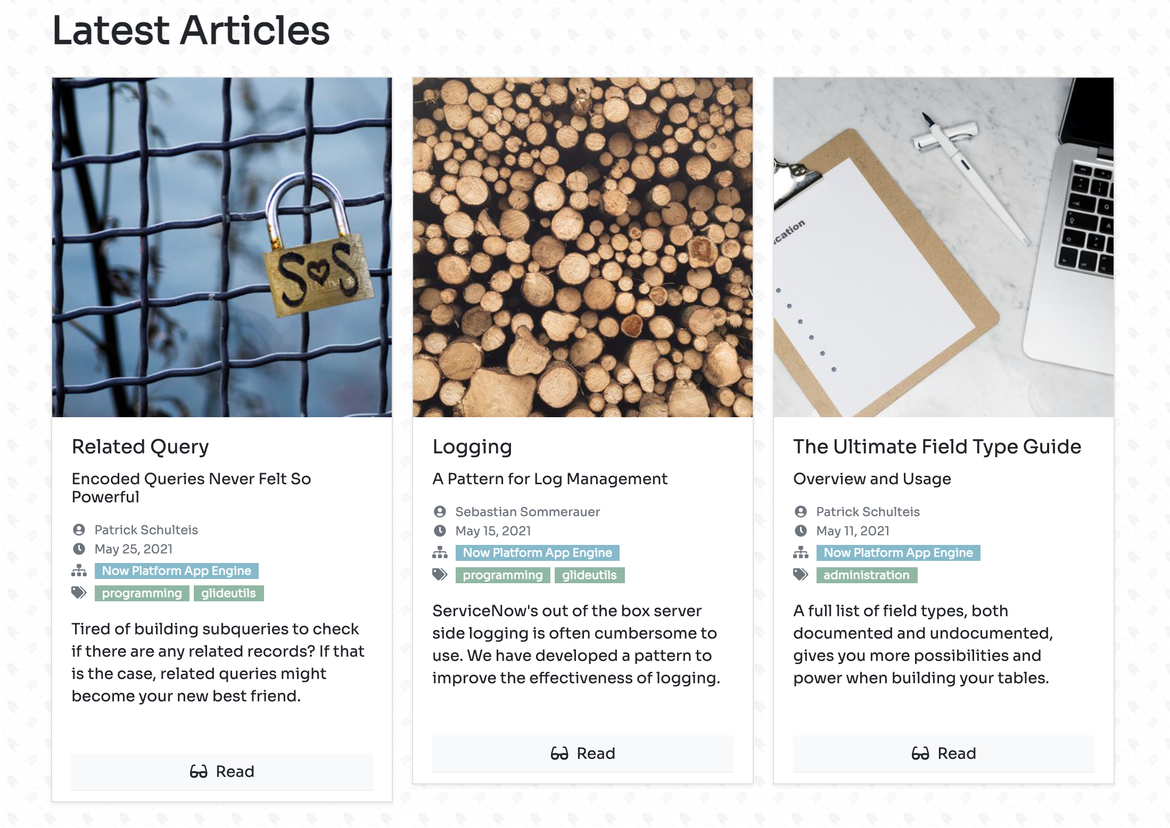Click tags icon beside administration tag
The height and width of the screenshot is (828, 1170).
pyautogui.click(x=801, y=575)
